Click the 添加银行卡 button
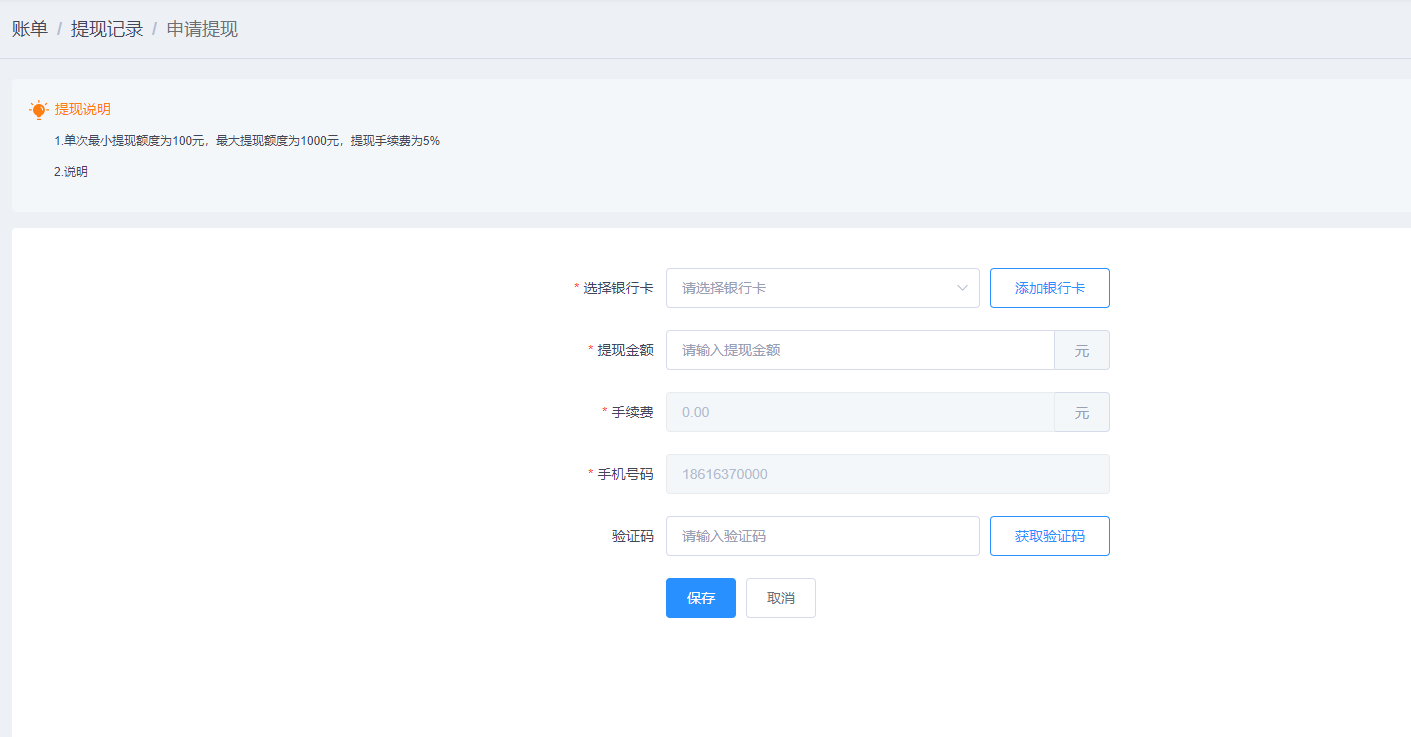This screenshot has height=737, width=1411. pyautogui.click(x=1049, y=288)
